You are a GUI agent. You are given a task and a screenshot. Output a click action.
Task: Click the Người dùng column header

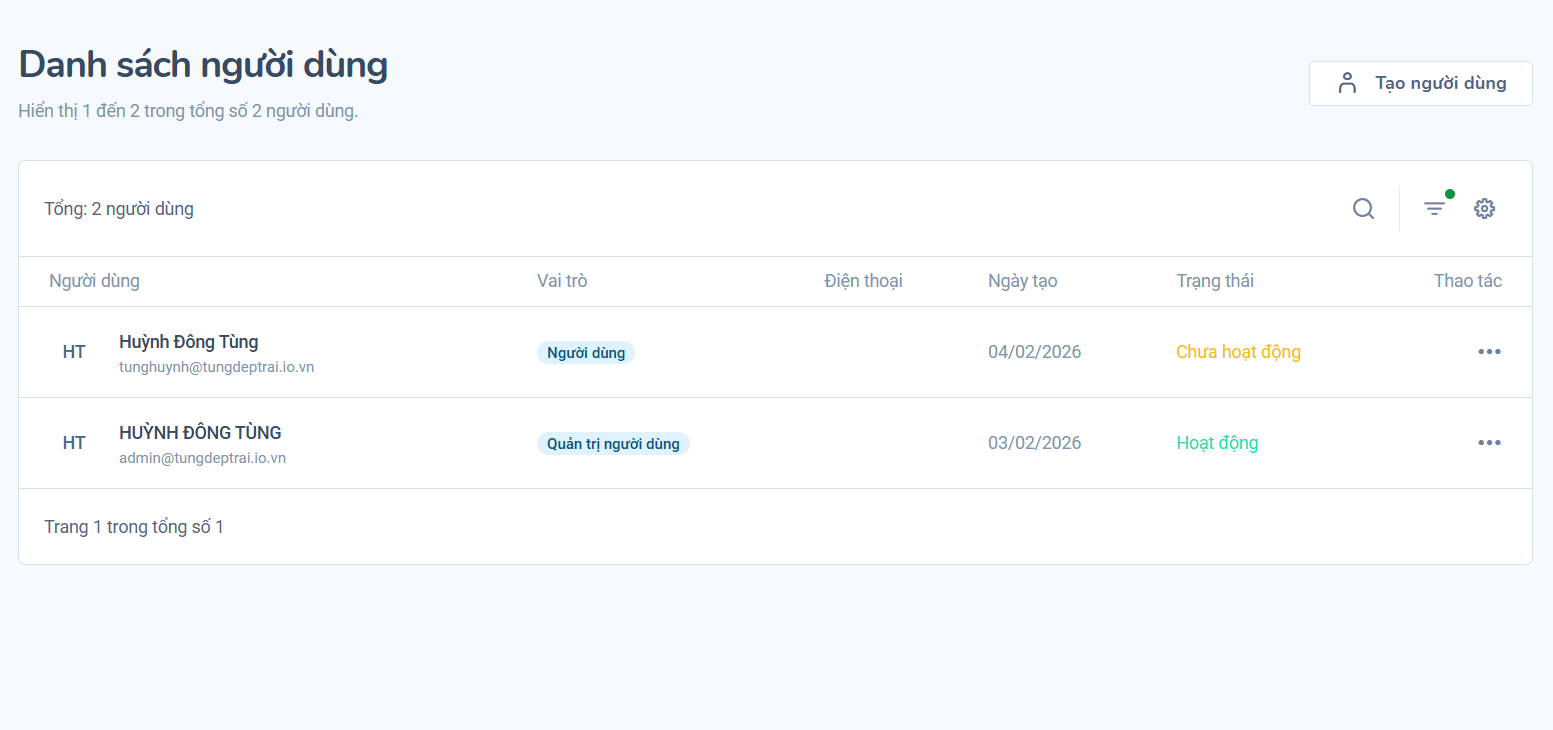(95, 281)
